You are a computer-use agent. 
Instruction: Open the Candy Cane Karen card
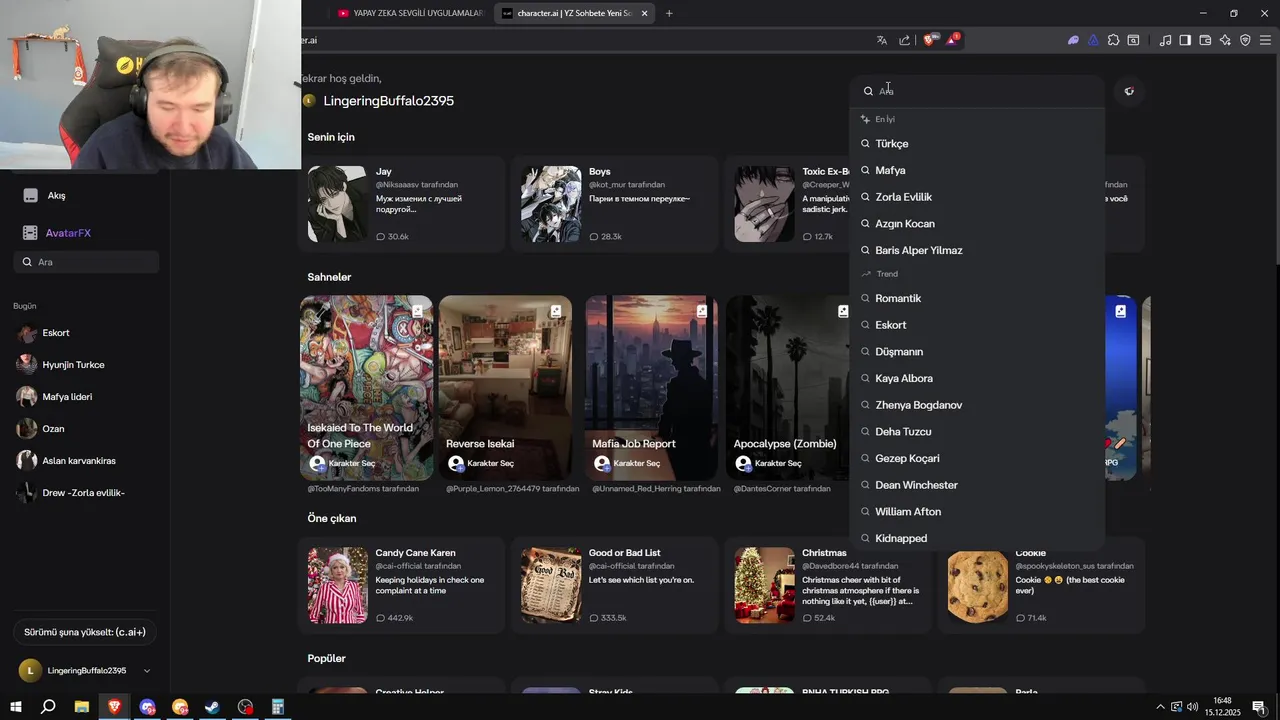(402, 585)
